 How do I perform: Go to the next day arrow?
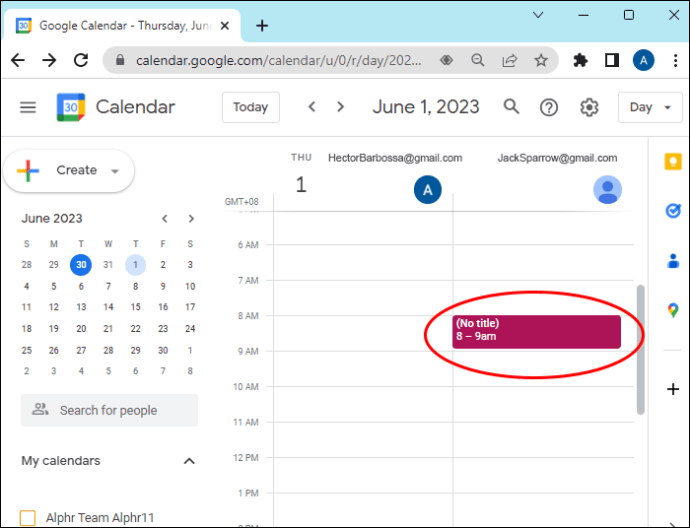340,107
